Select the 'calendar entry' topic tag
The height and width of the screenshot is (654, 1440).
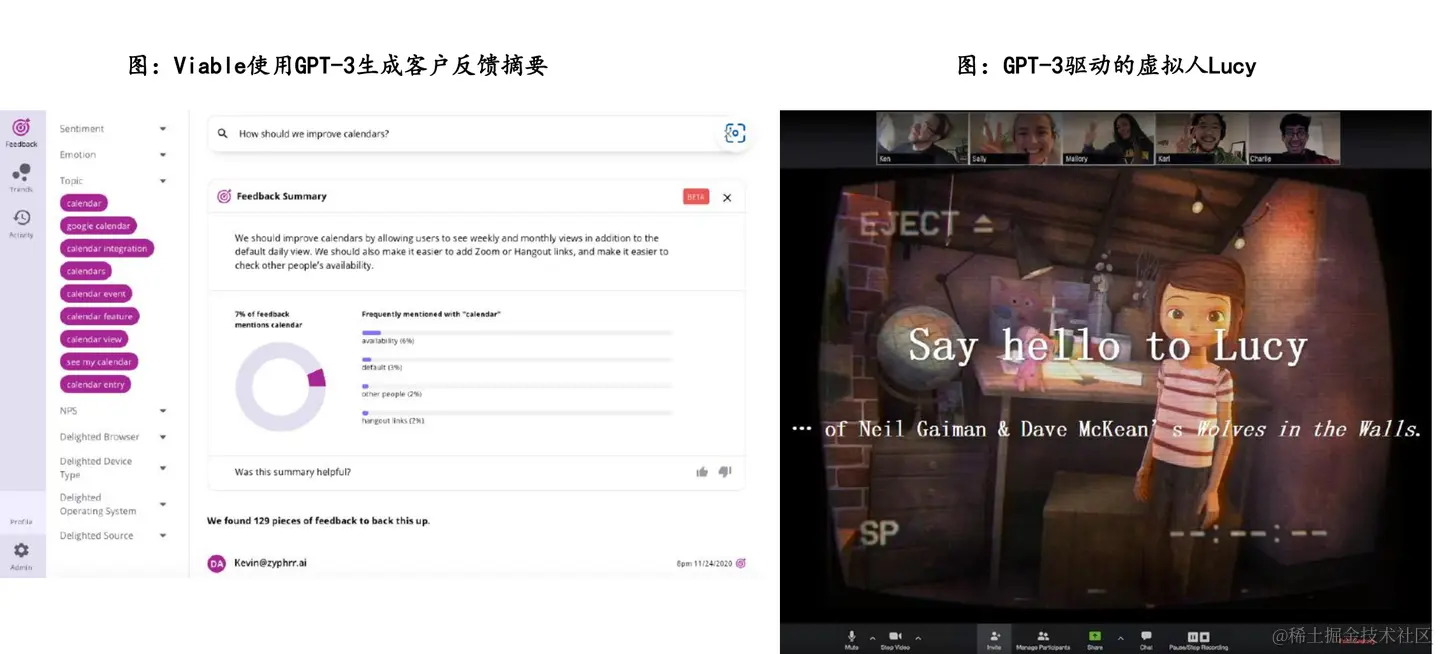click(96, 384)
